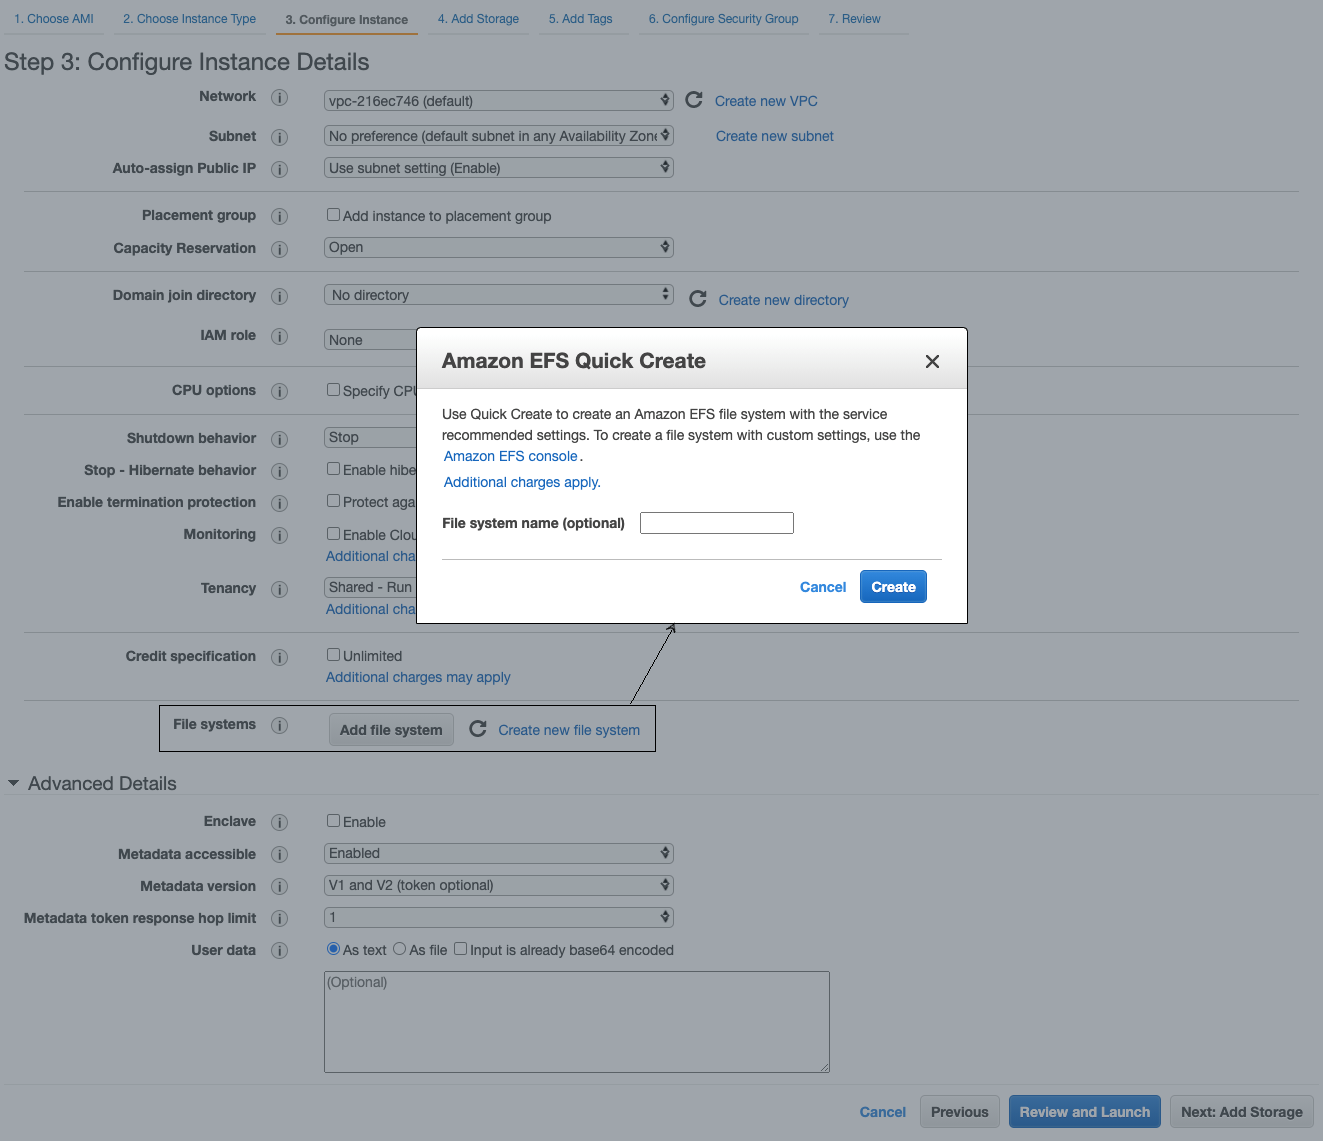This screenshot has height=1141, width=1323.
Task: Collapse the Advanced Details section
Action: (13, 783)
